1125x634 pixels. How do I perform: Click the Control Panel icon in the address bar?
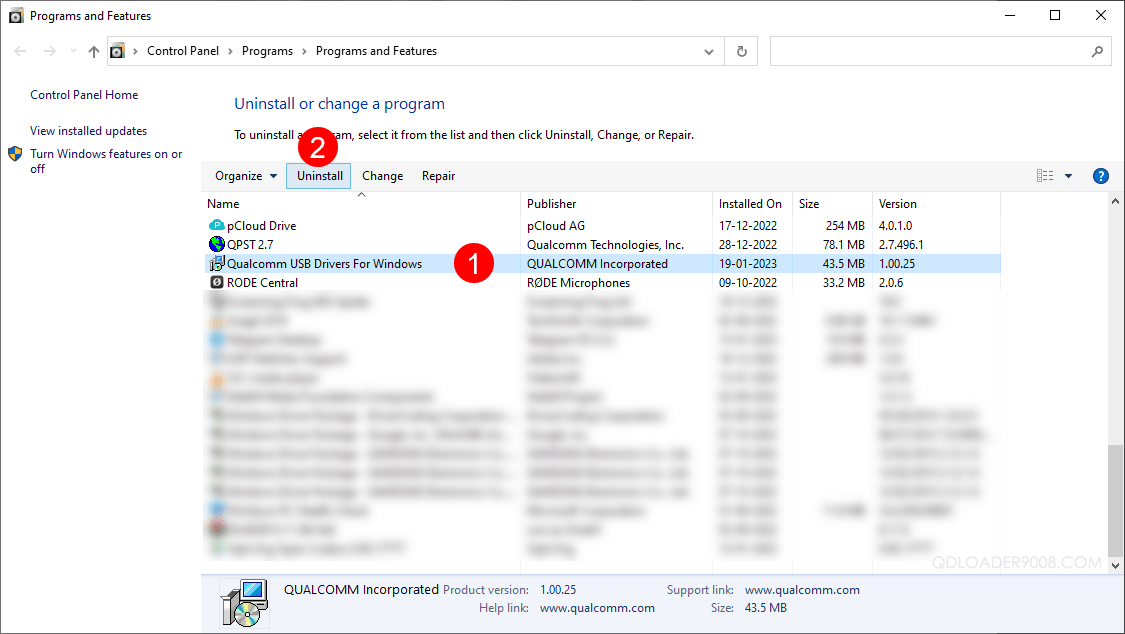click(x=120, y=50)
